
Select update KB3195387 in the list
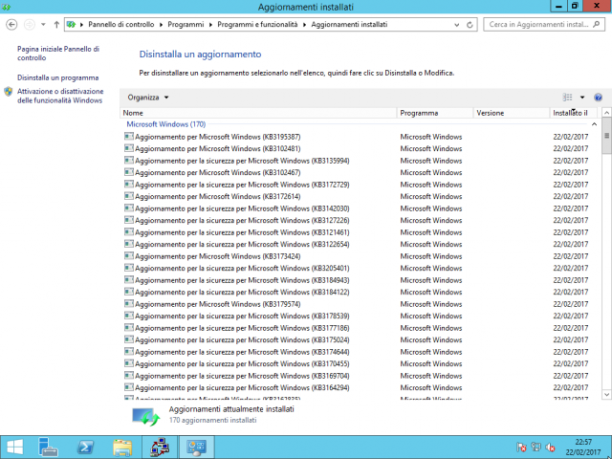pos(357,137)
